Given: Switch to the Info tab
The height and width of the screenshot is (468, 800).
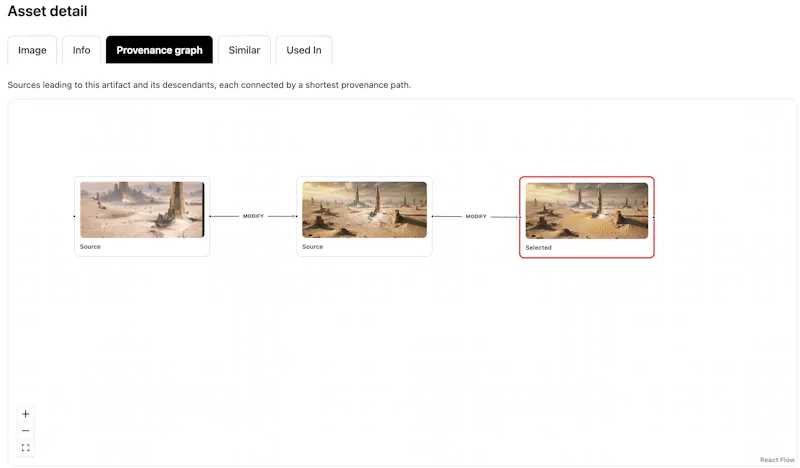Looking at the screenshot, I should point(82,50).
